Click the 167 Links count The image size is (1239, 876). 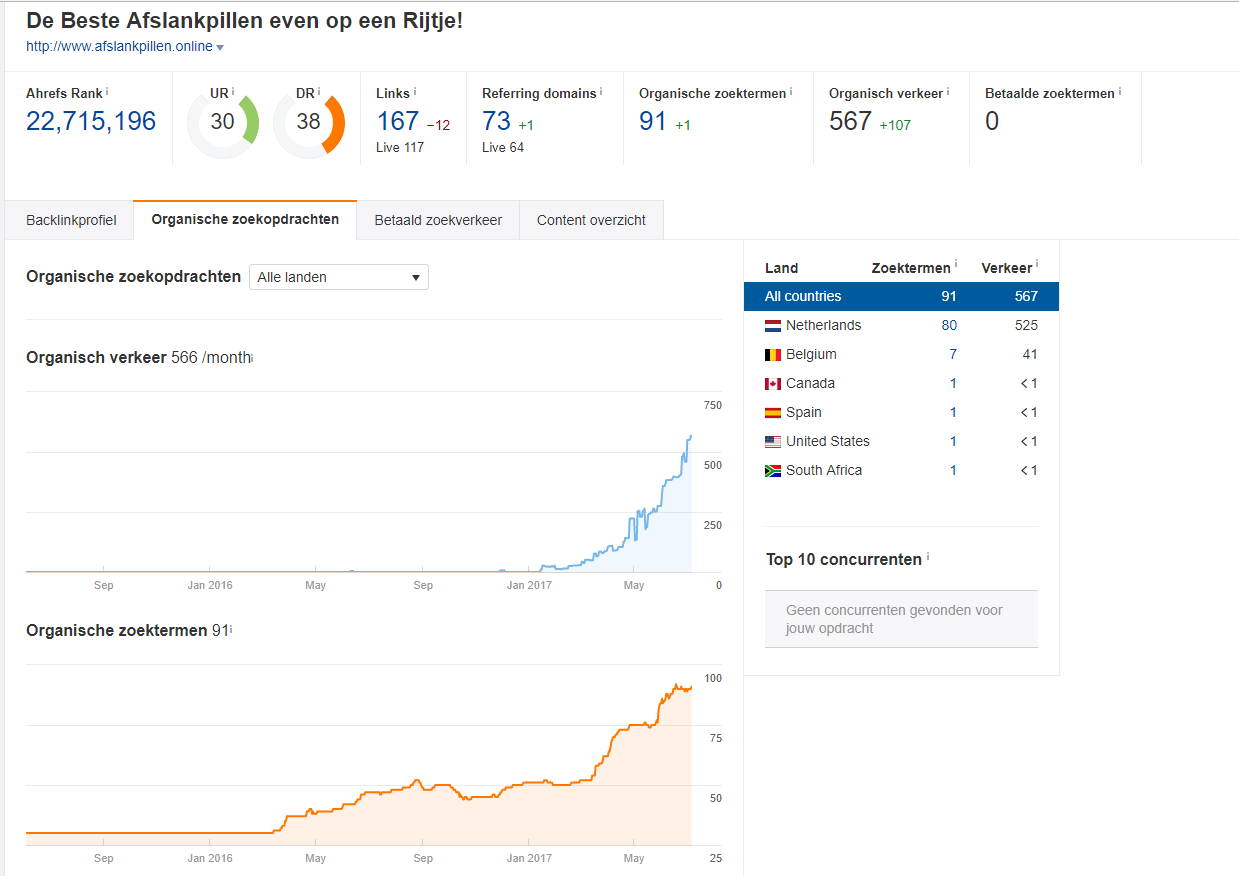coord(397,122)
